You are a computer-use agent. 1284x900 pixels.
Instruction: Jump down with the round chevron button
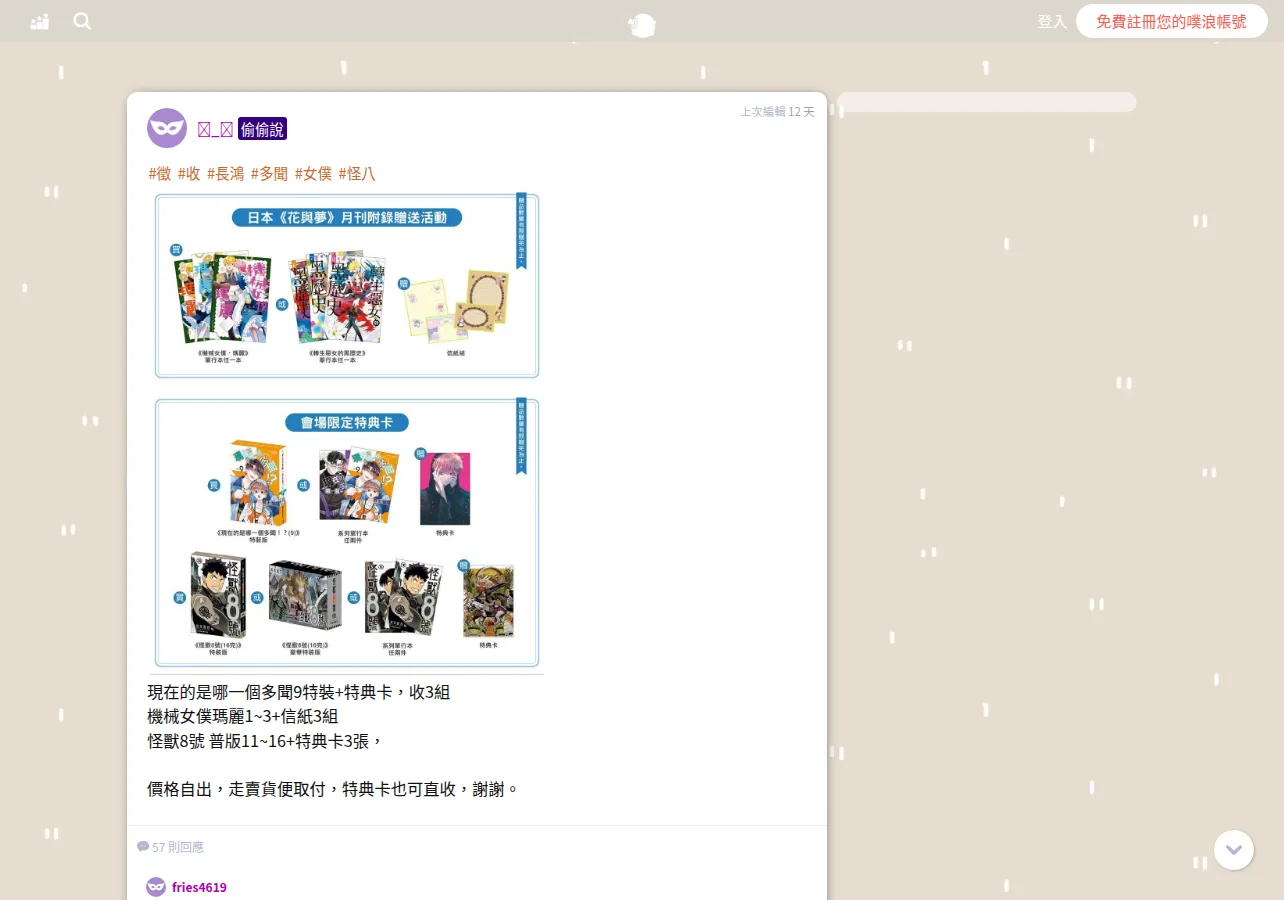1234,850
